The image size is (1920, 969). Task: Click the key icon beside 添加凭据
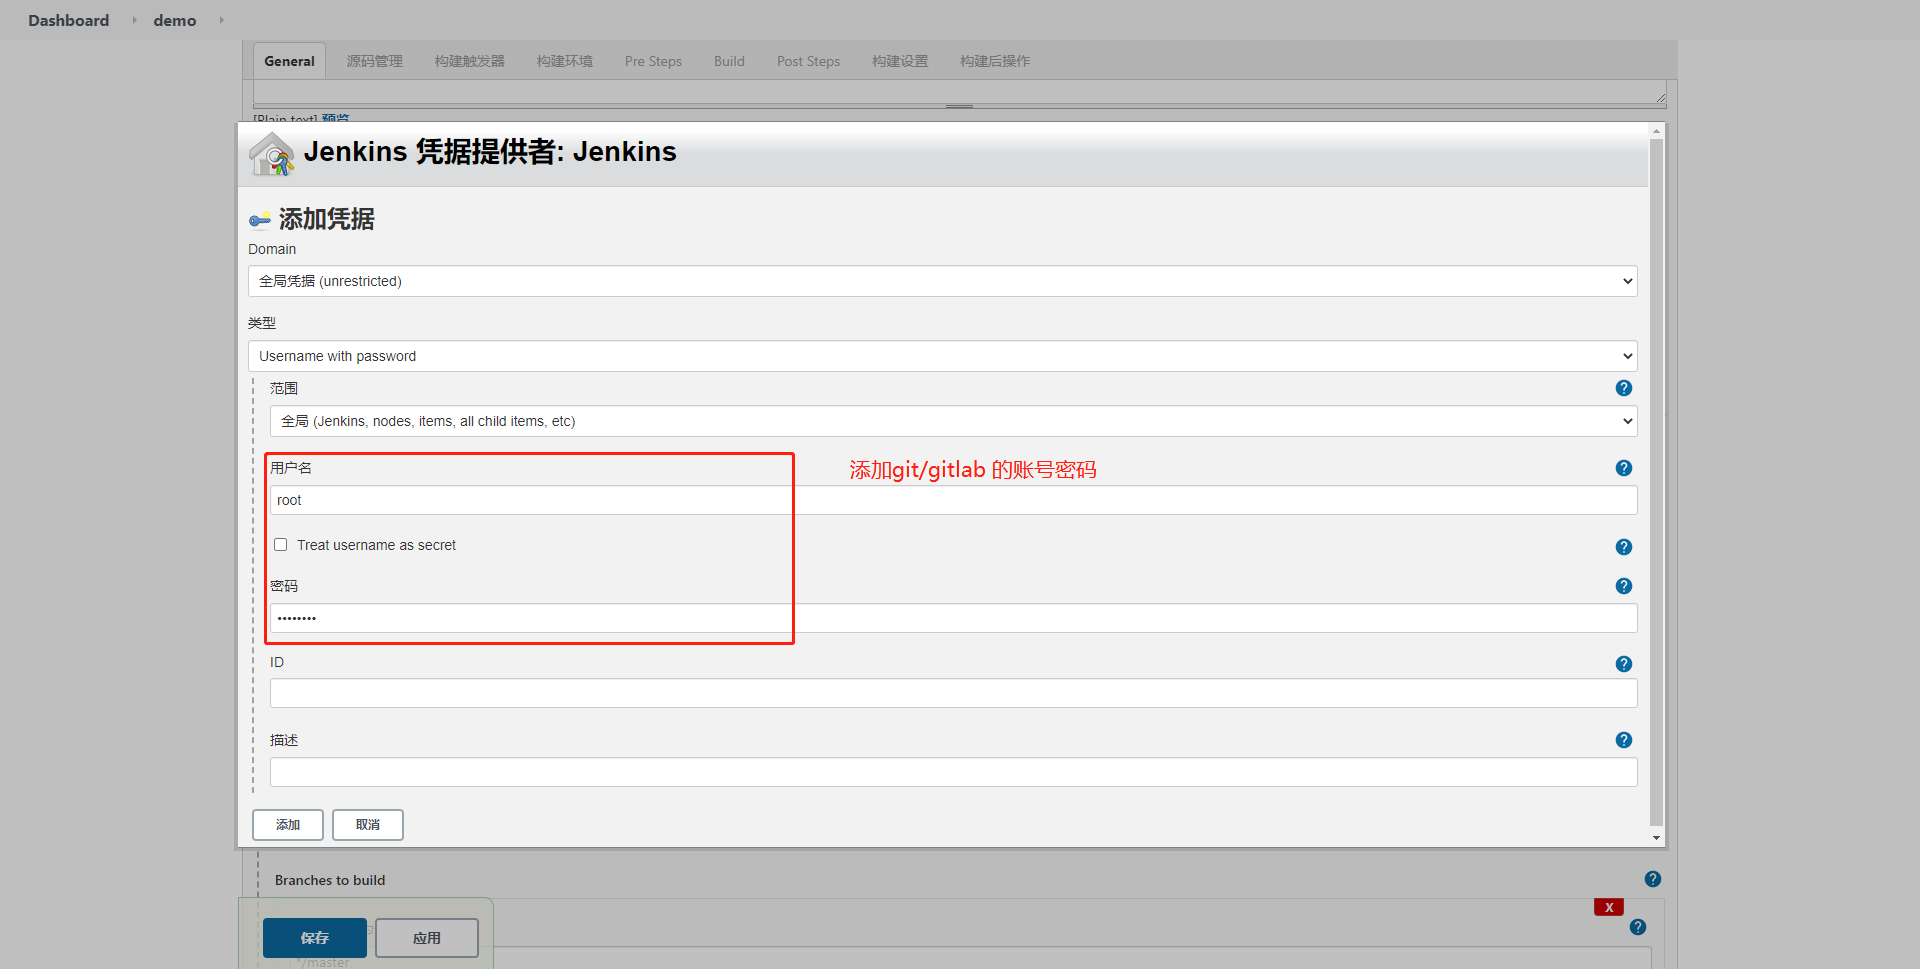260,220
